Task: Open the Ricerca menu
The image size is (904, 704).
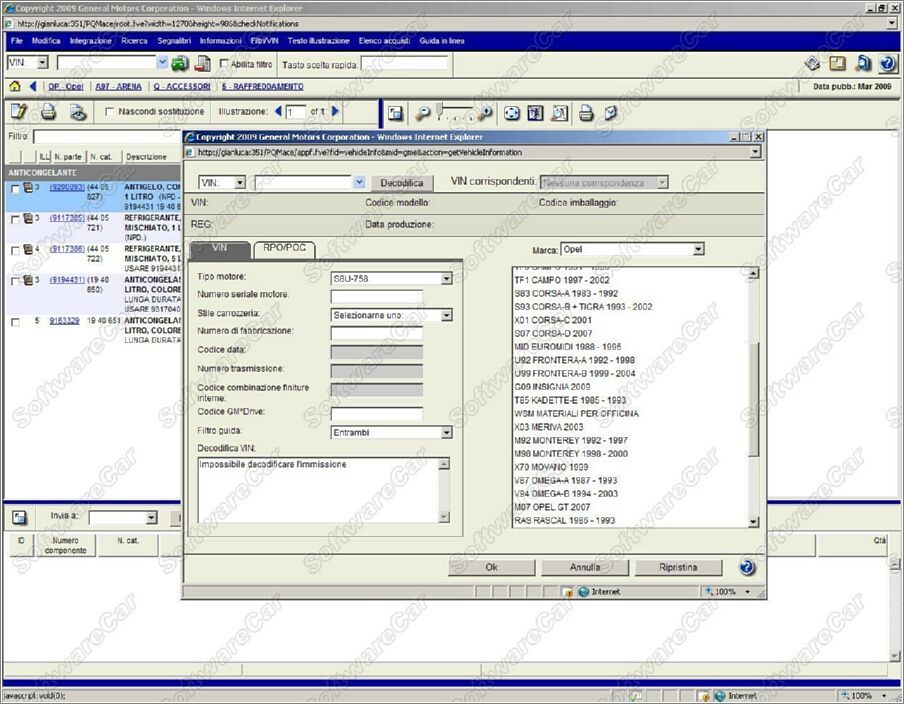Action: (x=134, y=41)
